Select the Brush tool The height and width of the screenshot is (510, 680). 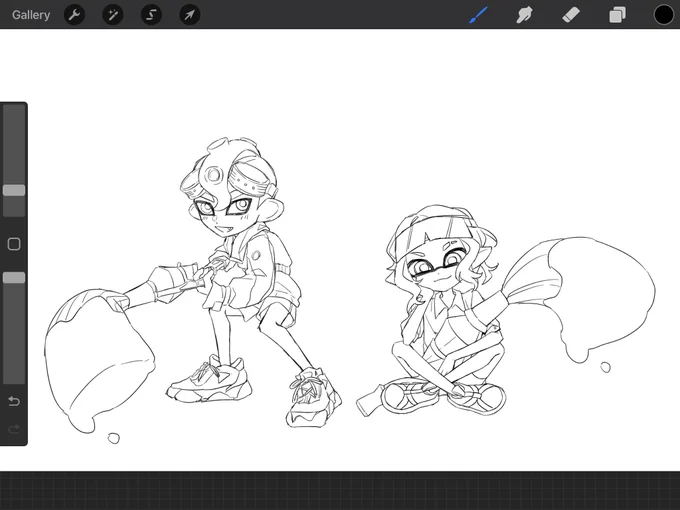tap(478, 15)
